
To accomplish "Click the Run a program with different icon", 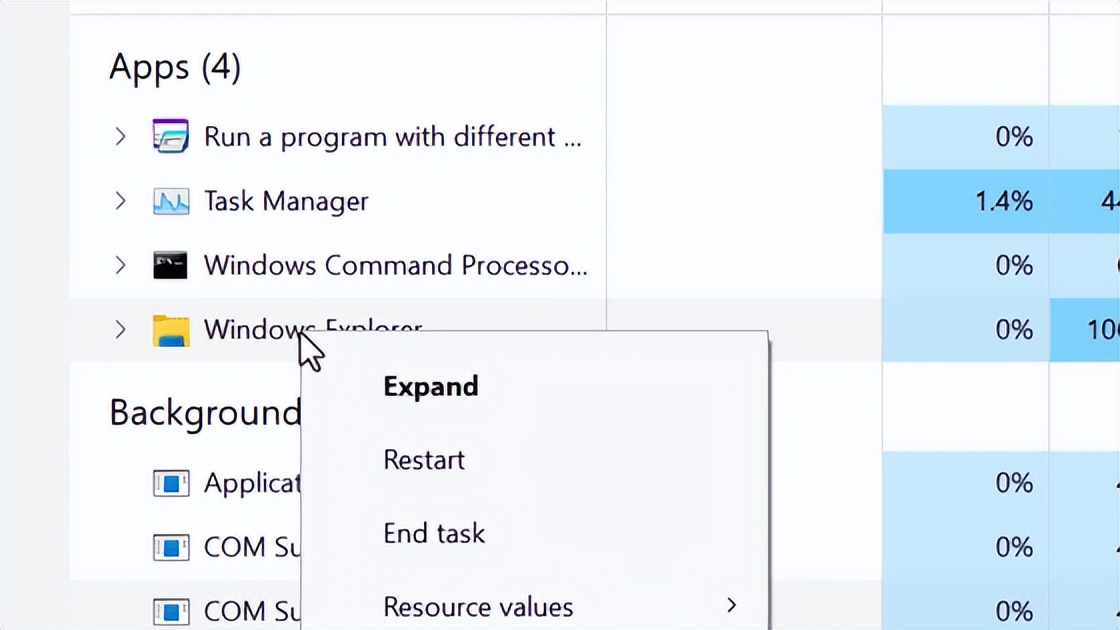I will click(x=171, y=136).
